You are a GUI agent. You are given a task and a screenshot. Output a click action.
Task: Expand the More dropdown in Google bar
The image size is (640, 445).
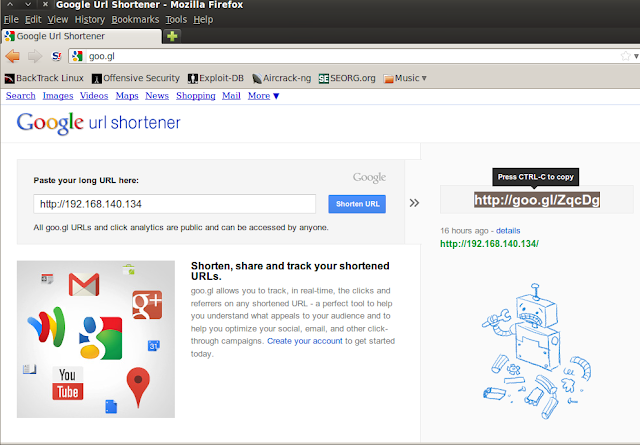click(x=263, y=96)
